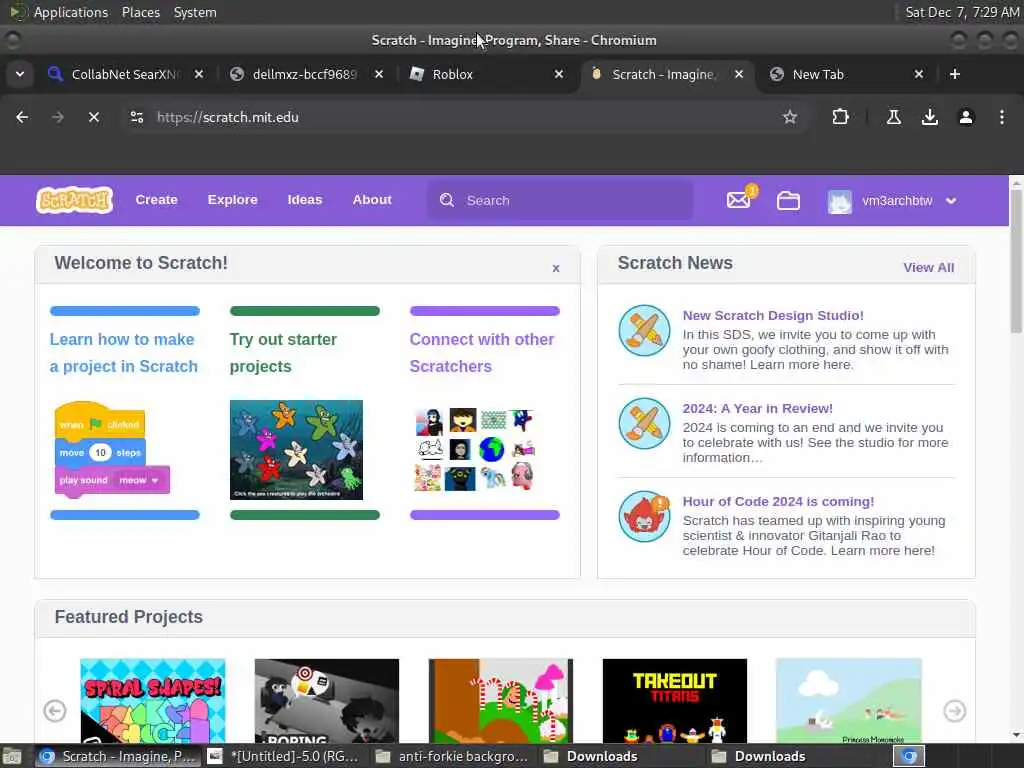Open the Ideas menu item
Screen dimensions: 1024x768
[x=305, y=200]
